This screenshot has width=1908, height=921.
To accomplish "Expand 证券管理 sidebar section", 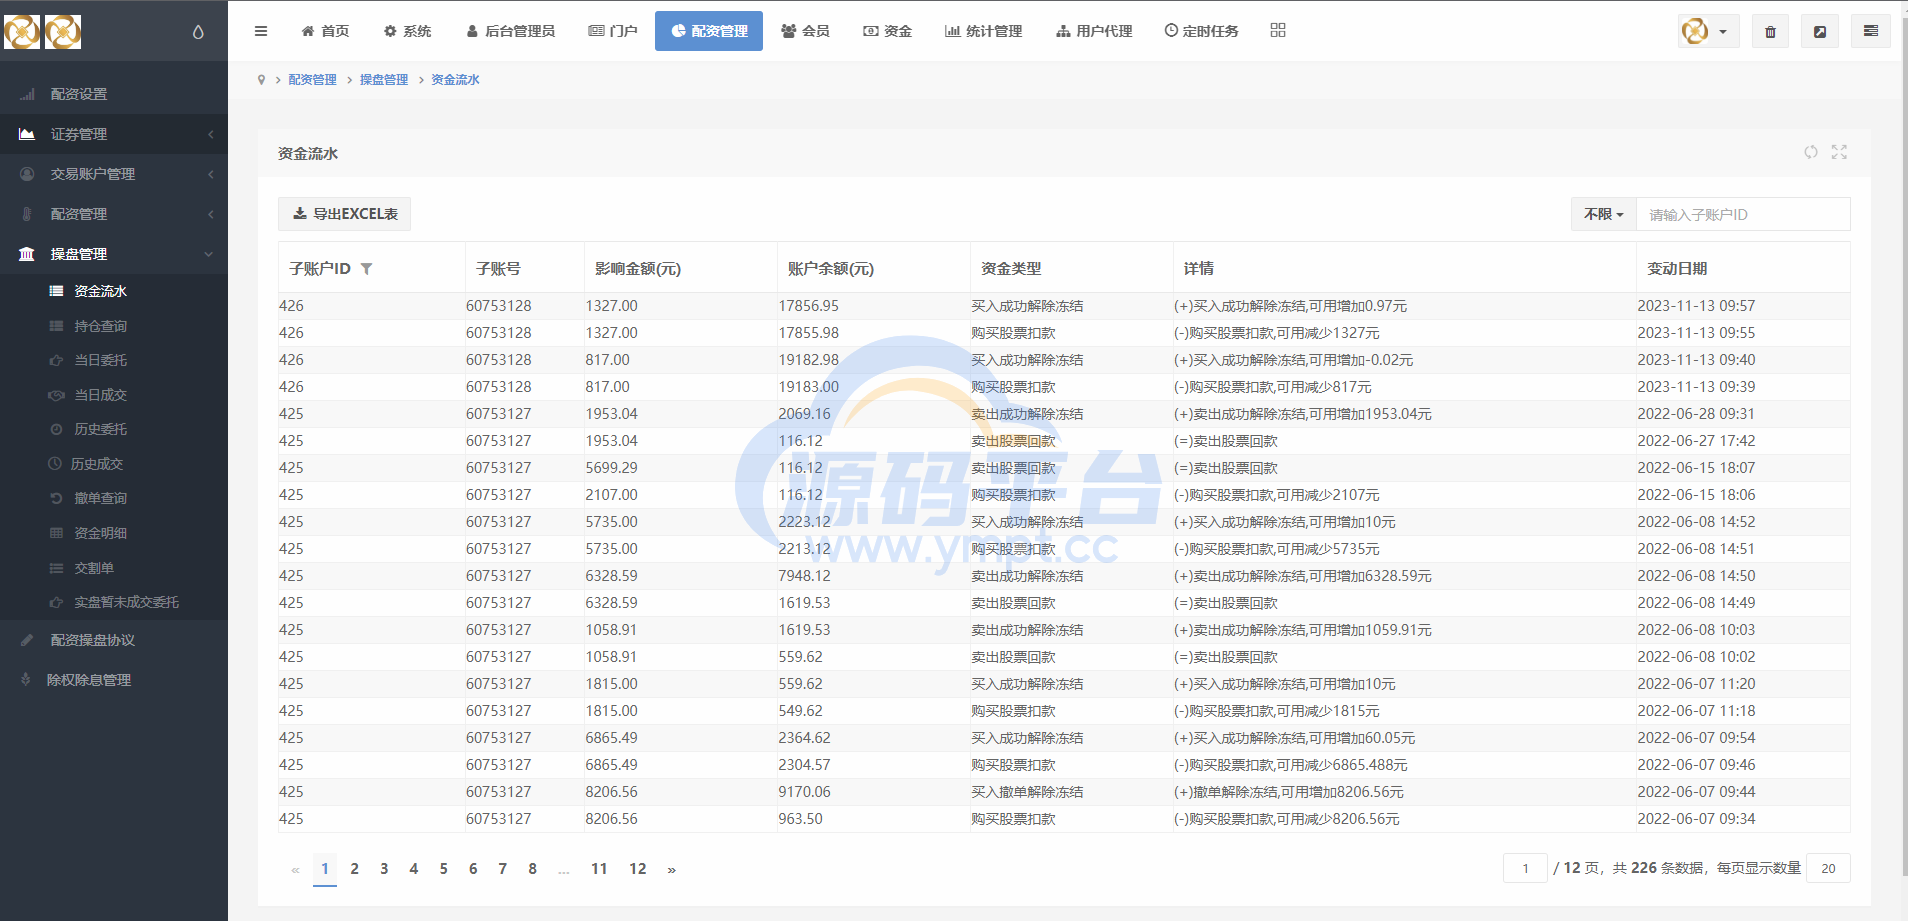I will pos(114,134).
